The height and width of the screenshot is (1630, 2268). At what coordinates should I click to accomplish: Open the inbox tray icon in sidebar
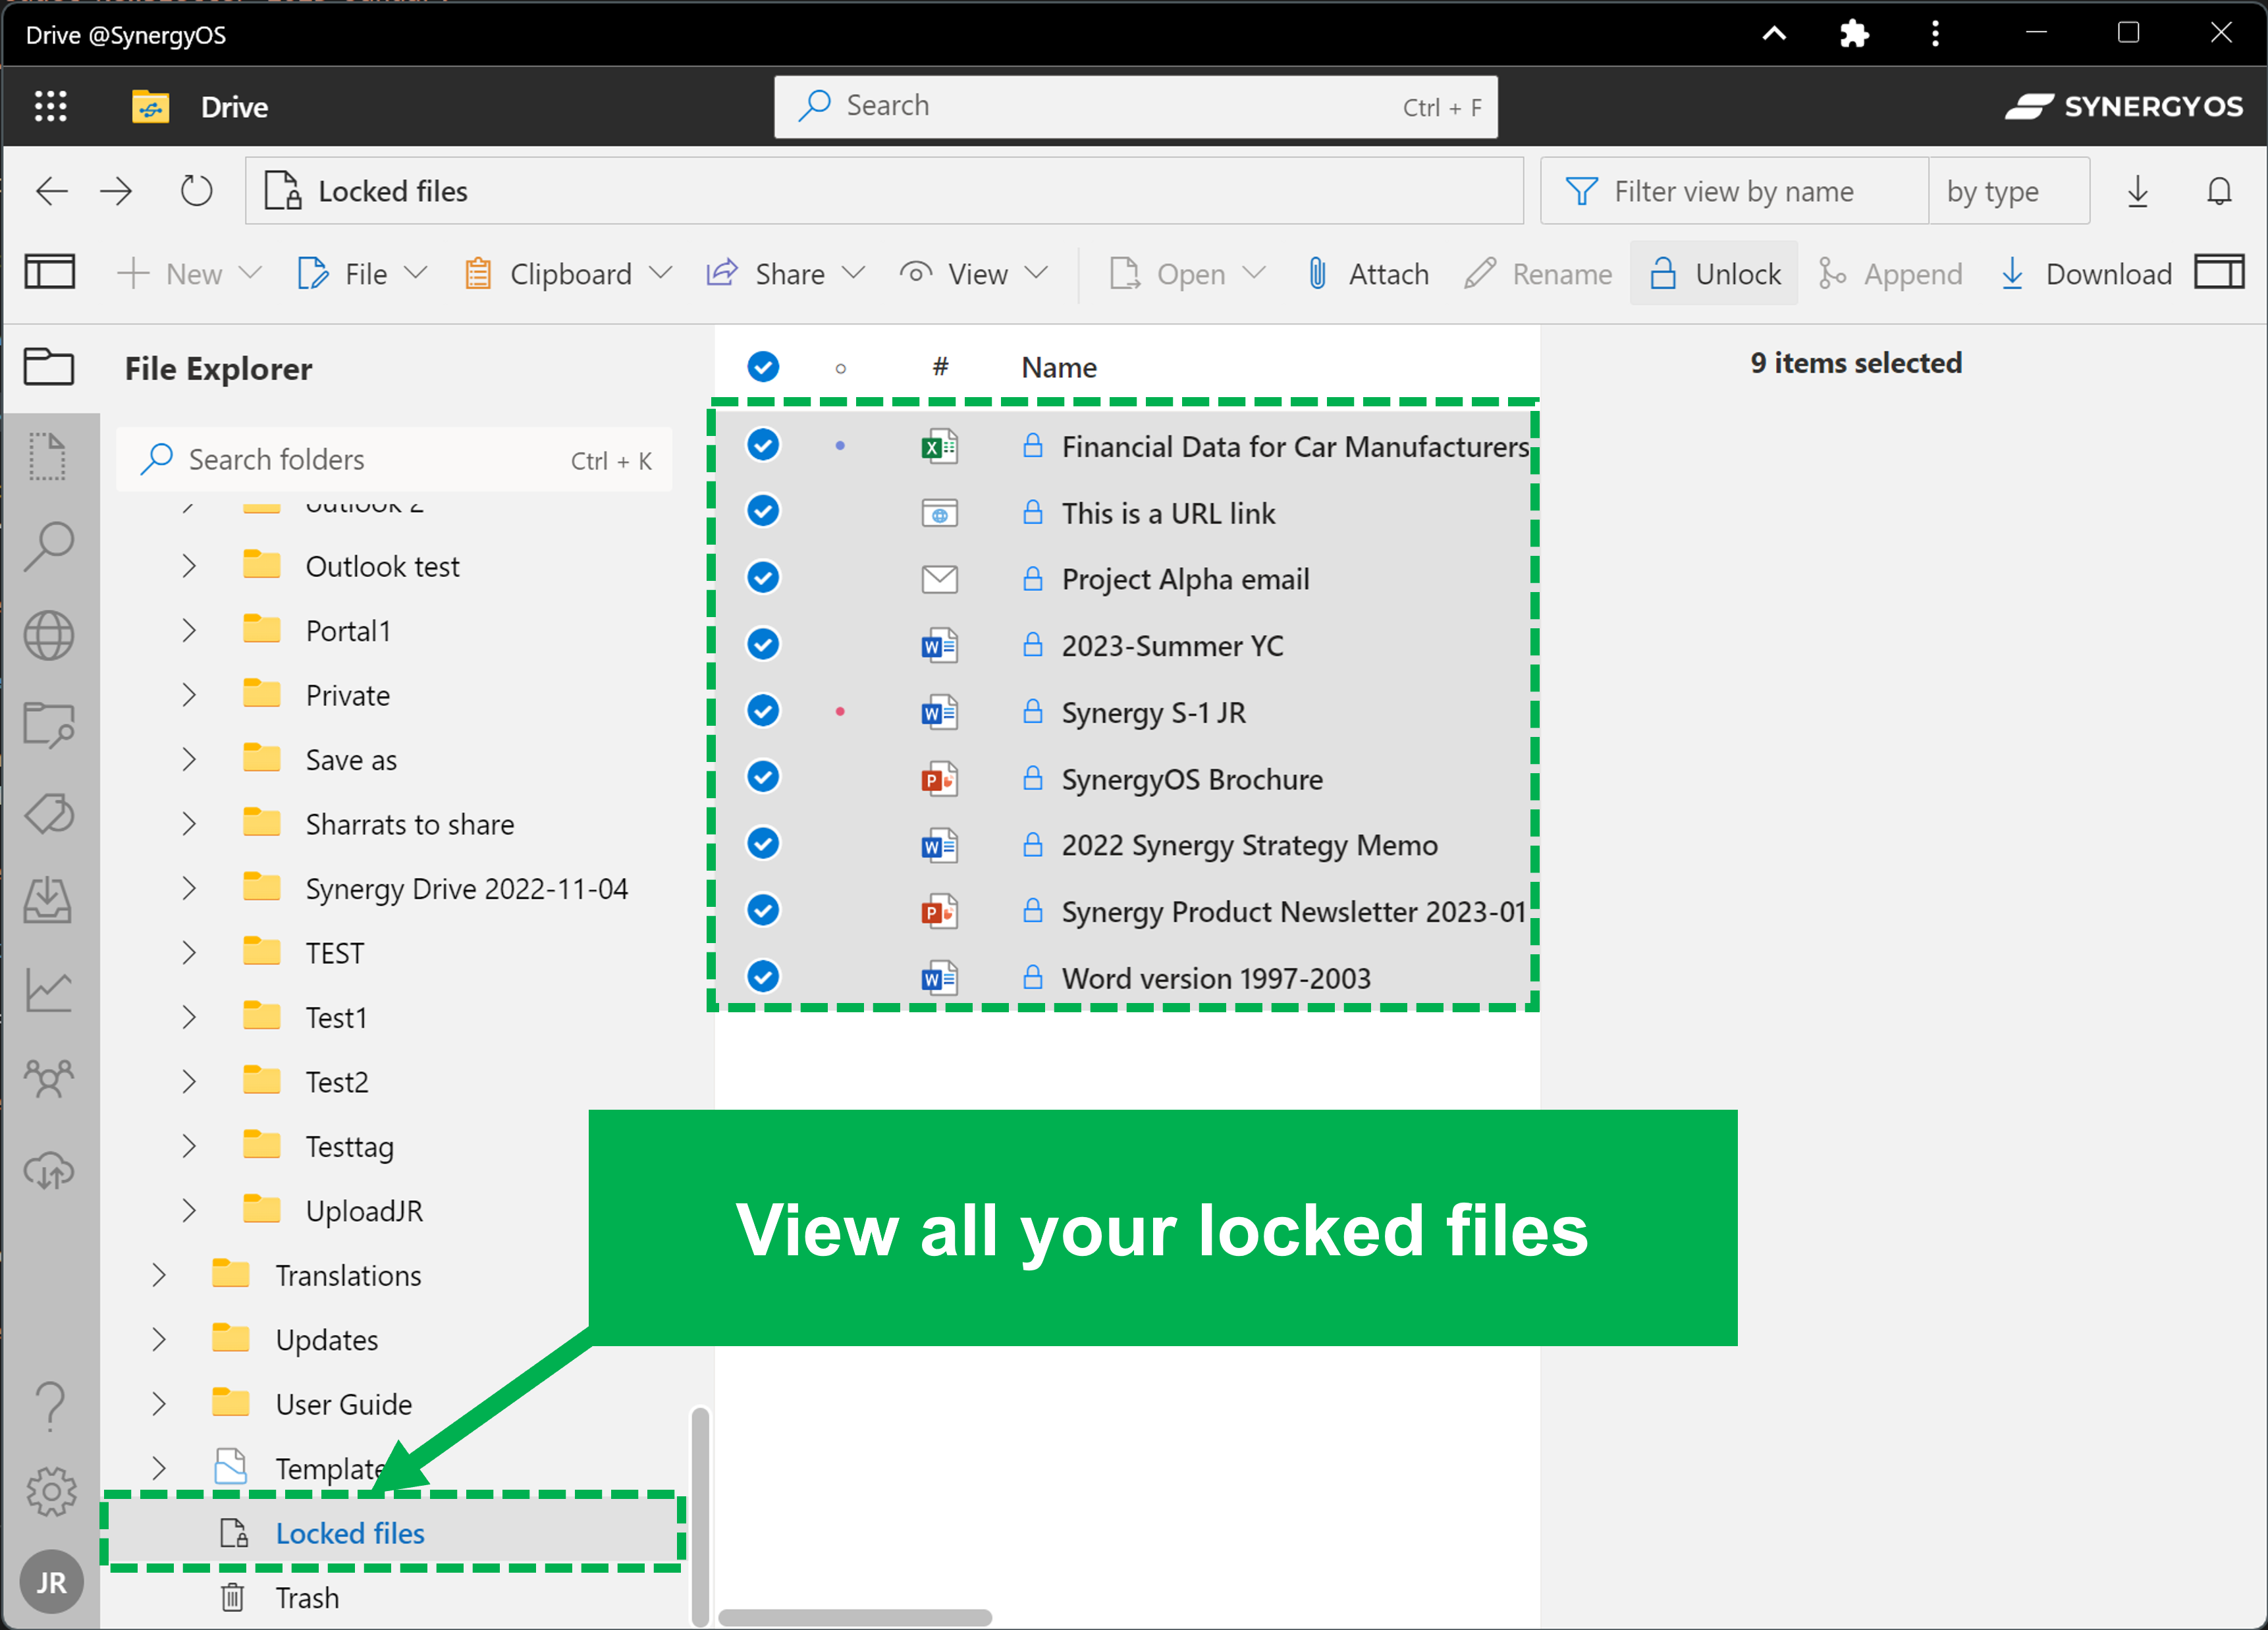(48, 900)
